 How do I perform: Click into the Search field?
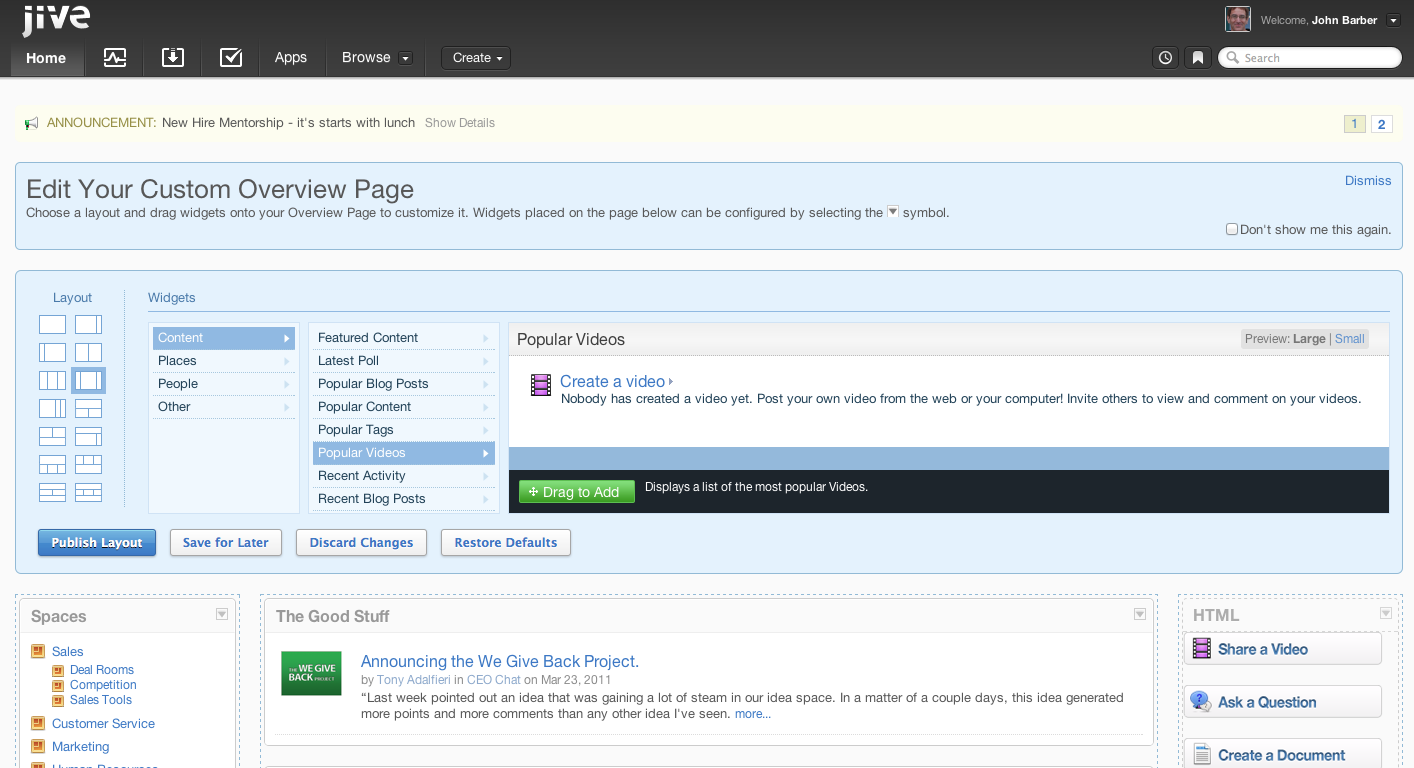click(x=1315, y=58)
